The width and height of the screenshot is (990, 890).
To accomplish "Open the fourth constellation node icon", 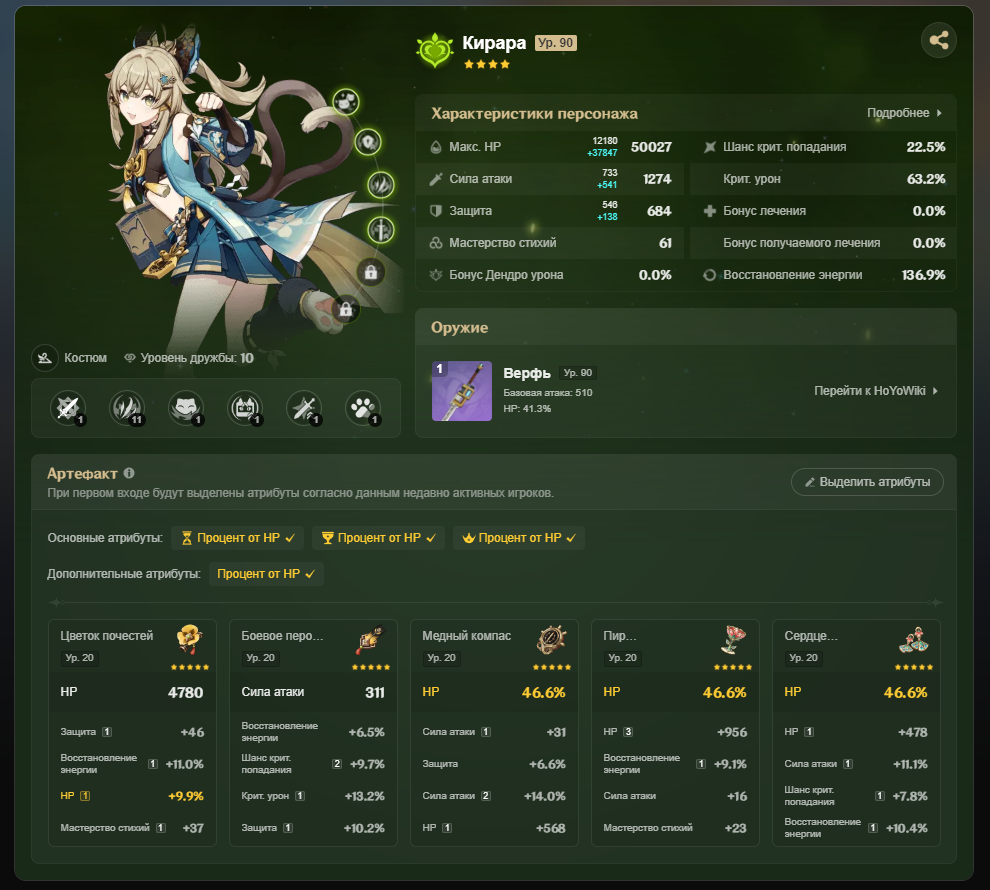I will tap(381, 230).
